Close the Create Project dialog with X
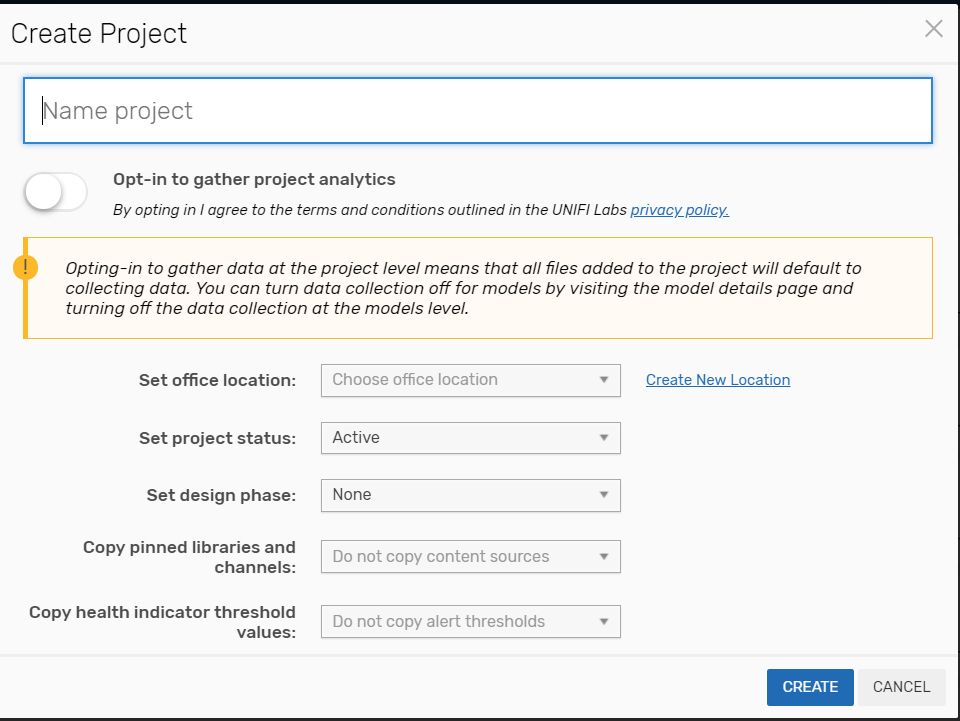This screenshot has width=960, height=721. [934, 29]
